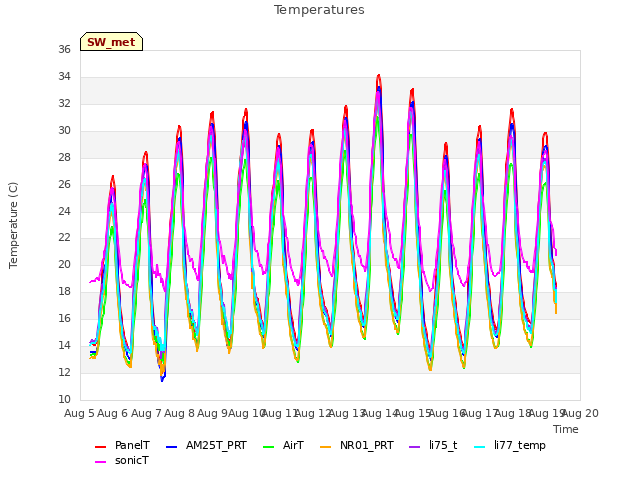640x480 pixels.
Task: Click the 14 y-axis tick label
Action: pyautogui.click(x=64, y=345)
